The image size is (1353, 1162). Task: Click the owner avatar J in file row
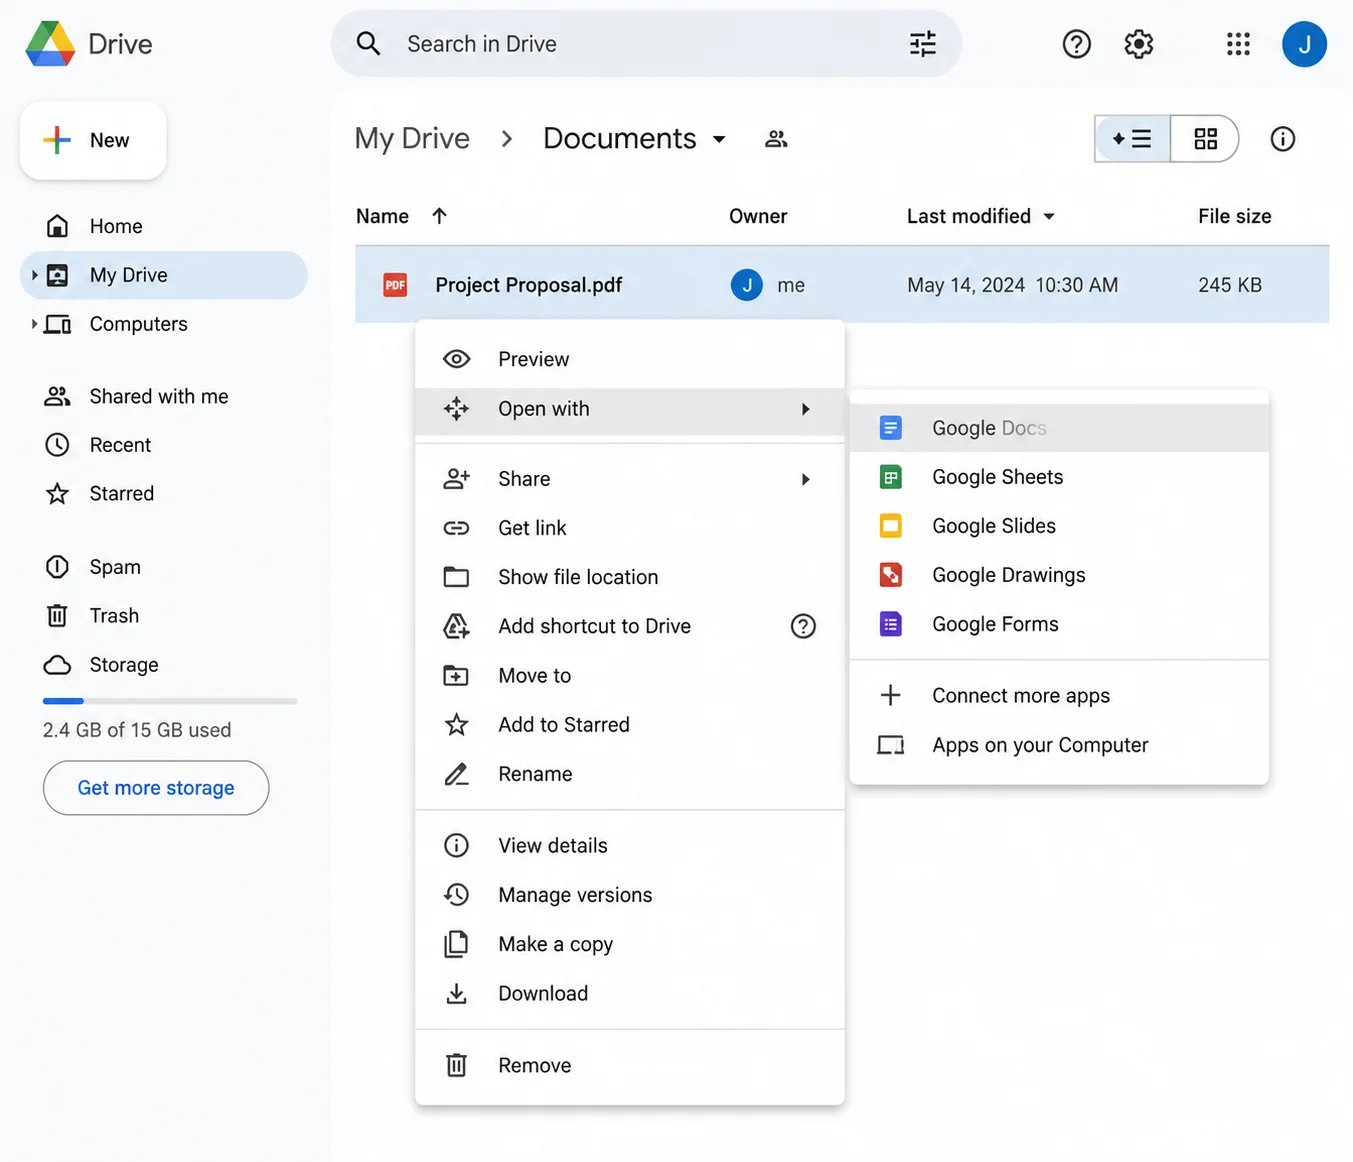746,285
